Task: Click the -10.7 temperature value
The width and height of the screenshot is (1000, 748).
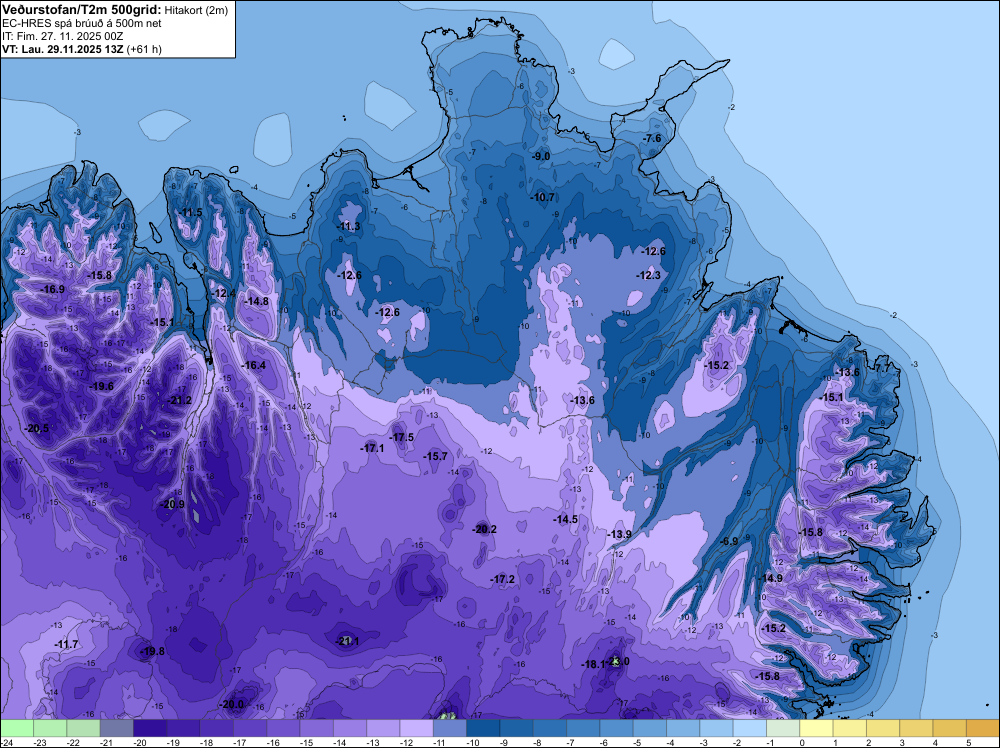Action: (543, 198)
